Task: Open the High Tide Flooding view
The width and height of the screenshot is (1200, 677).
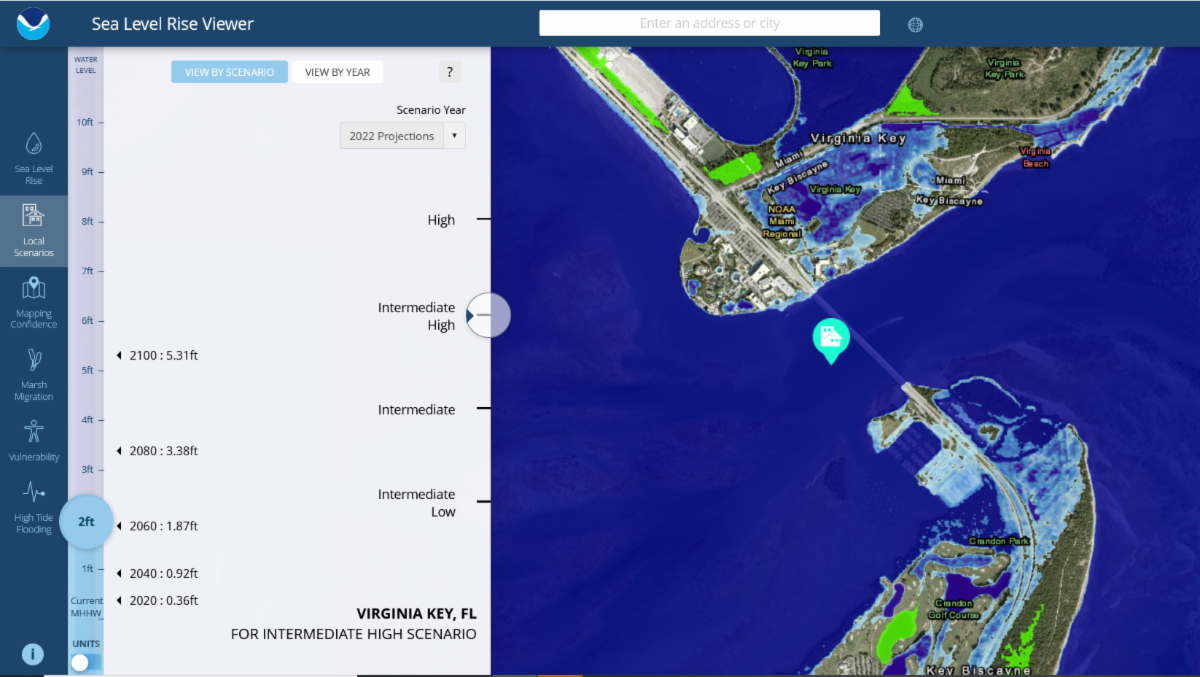Action: click(33, 503)
